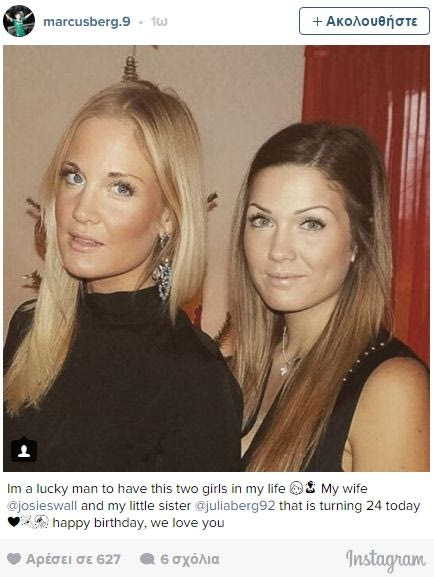Open the @juliaberg92 mention link
434x577 pixels.
pos(234,506)
